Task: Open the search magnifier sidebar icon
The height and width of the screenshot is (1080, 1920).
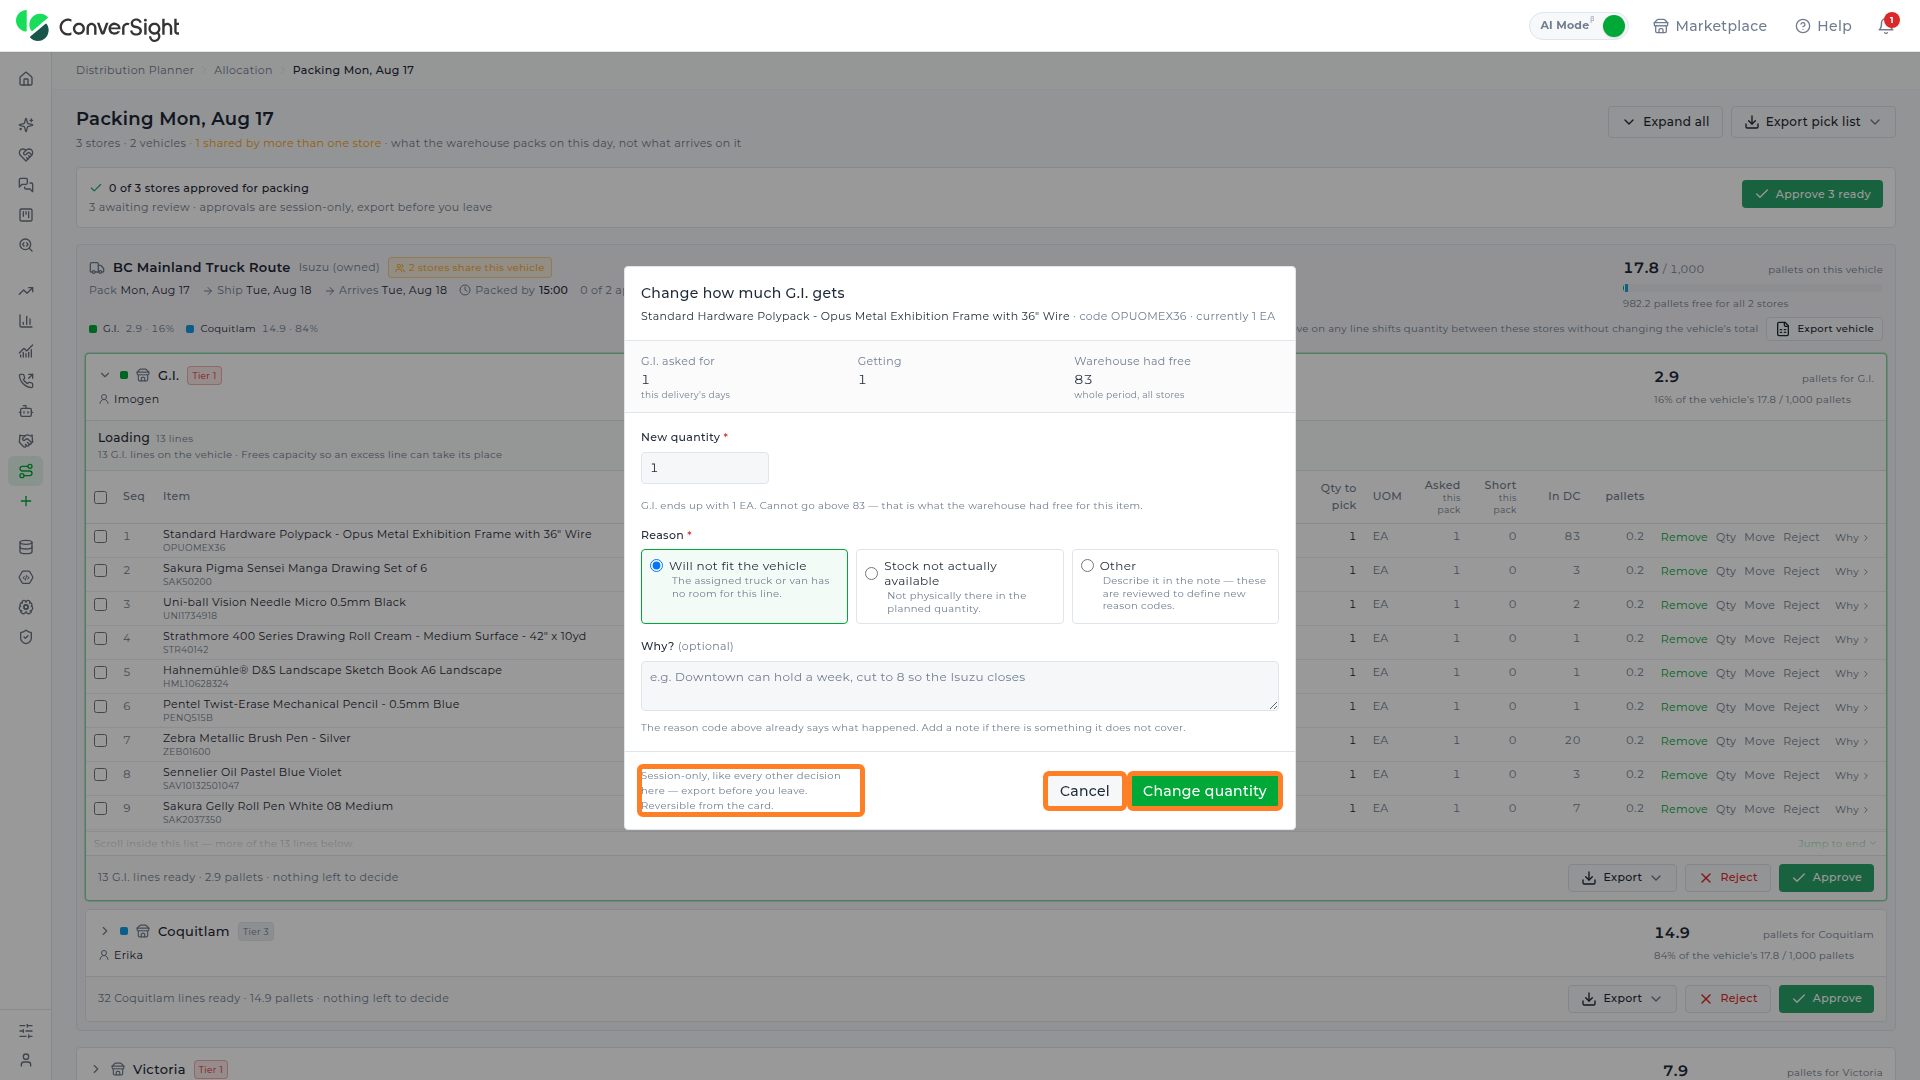Action: 26,245
